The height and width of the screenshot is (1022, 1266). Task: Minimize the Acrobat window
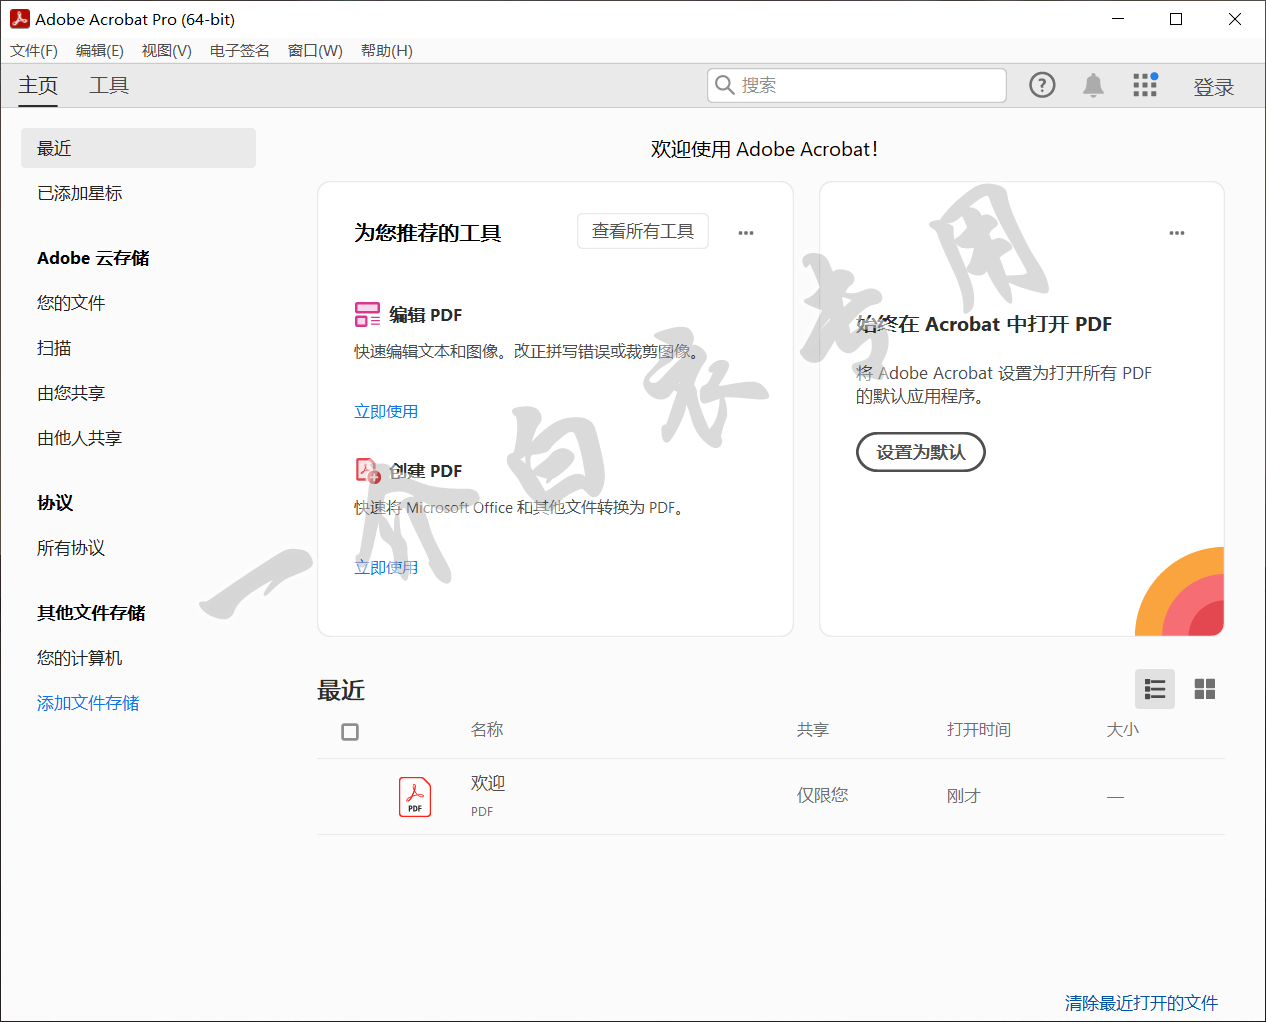pyautogui.click(x=1119, y=19)
